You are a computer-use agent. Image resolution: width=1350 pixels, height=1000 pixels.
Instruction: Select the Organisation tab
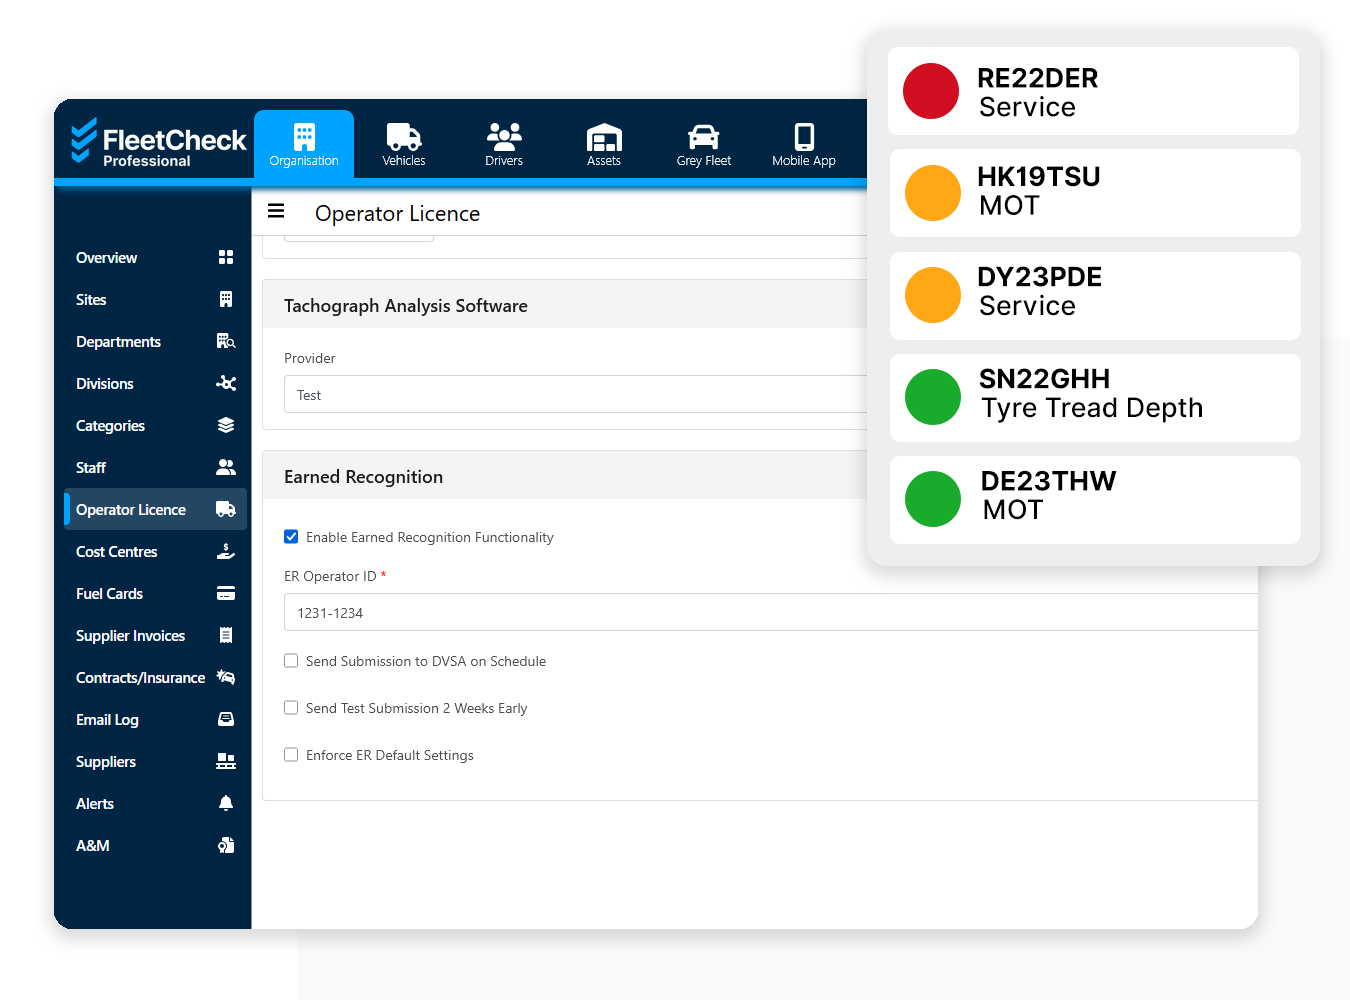click(x=304, y=145)
